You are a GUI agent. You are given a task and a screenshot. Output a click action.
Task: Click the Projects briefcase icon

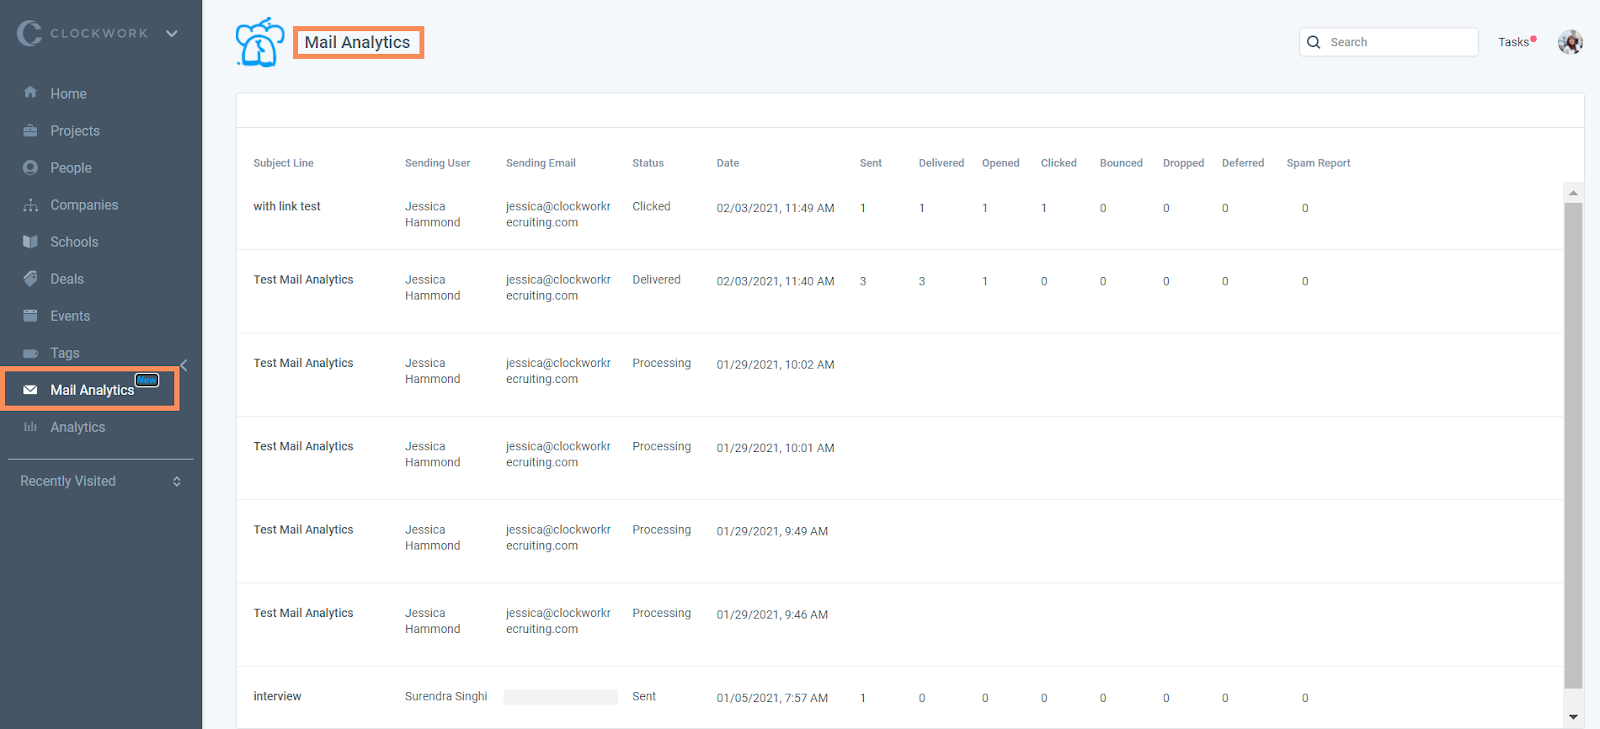coord(30,130)
